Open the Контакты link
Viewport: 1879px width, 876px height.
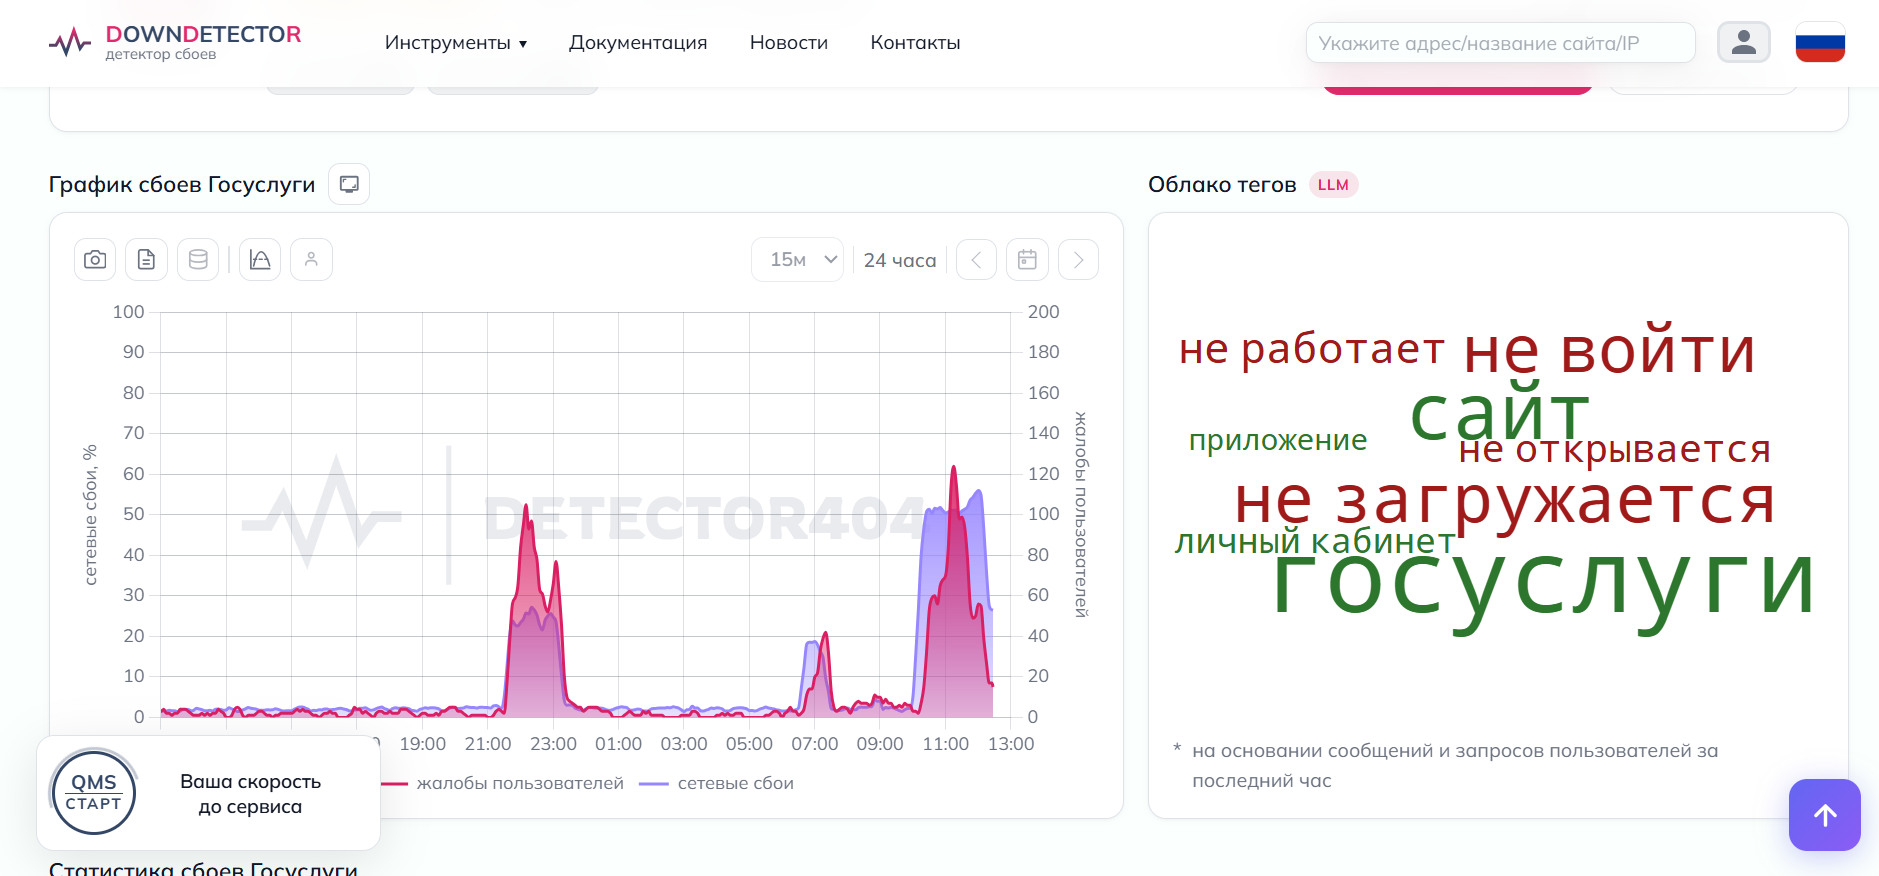coord(915,43)
